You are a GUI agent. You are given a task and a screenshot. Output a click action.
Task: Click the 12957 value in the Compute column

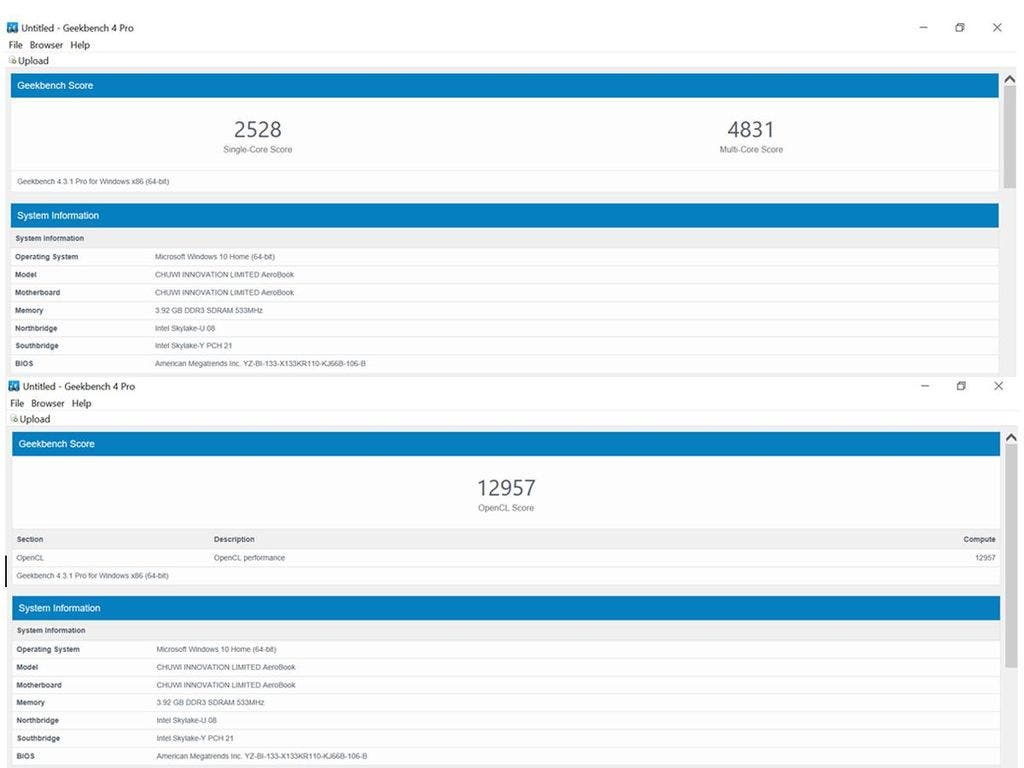(x=985, y=558)
